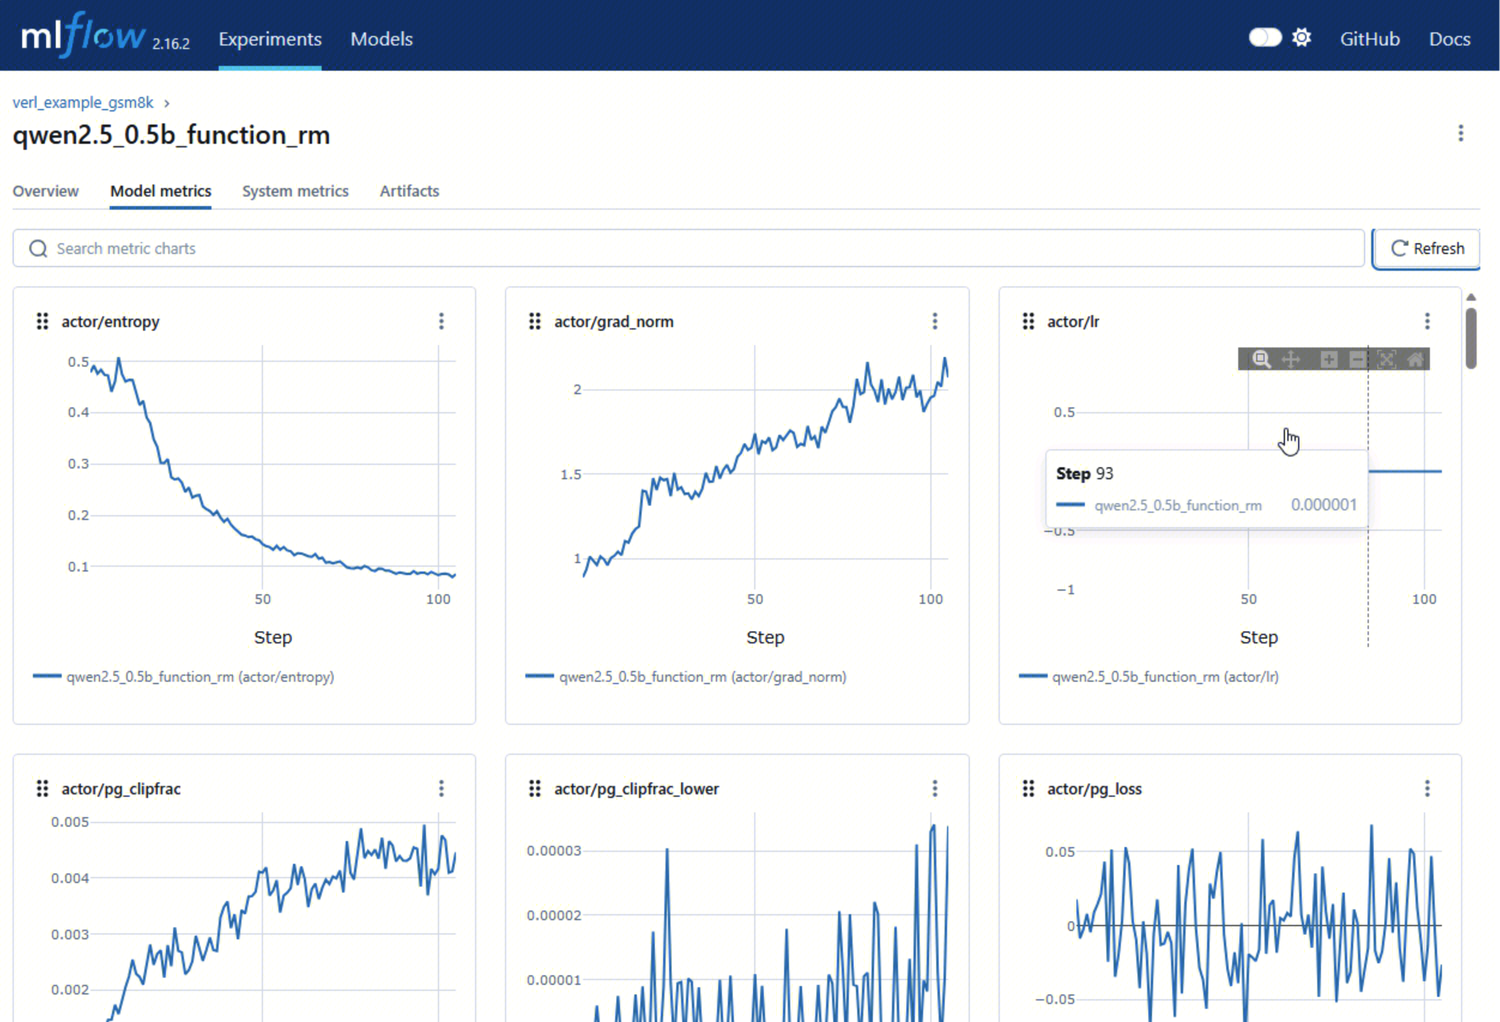Click the zoom in plus icon on the actor/lr chart
1500x1022 pixels.
(1329, 359)
